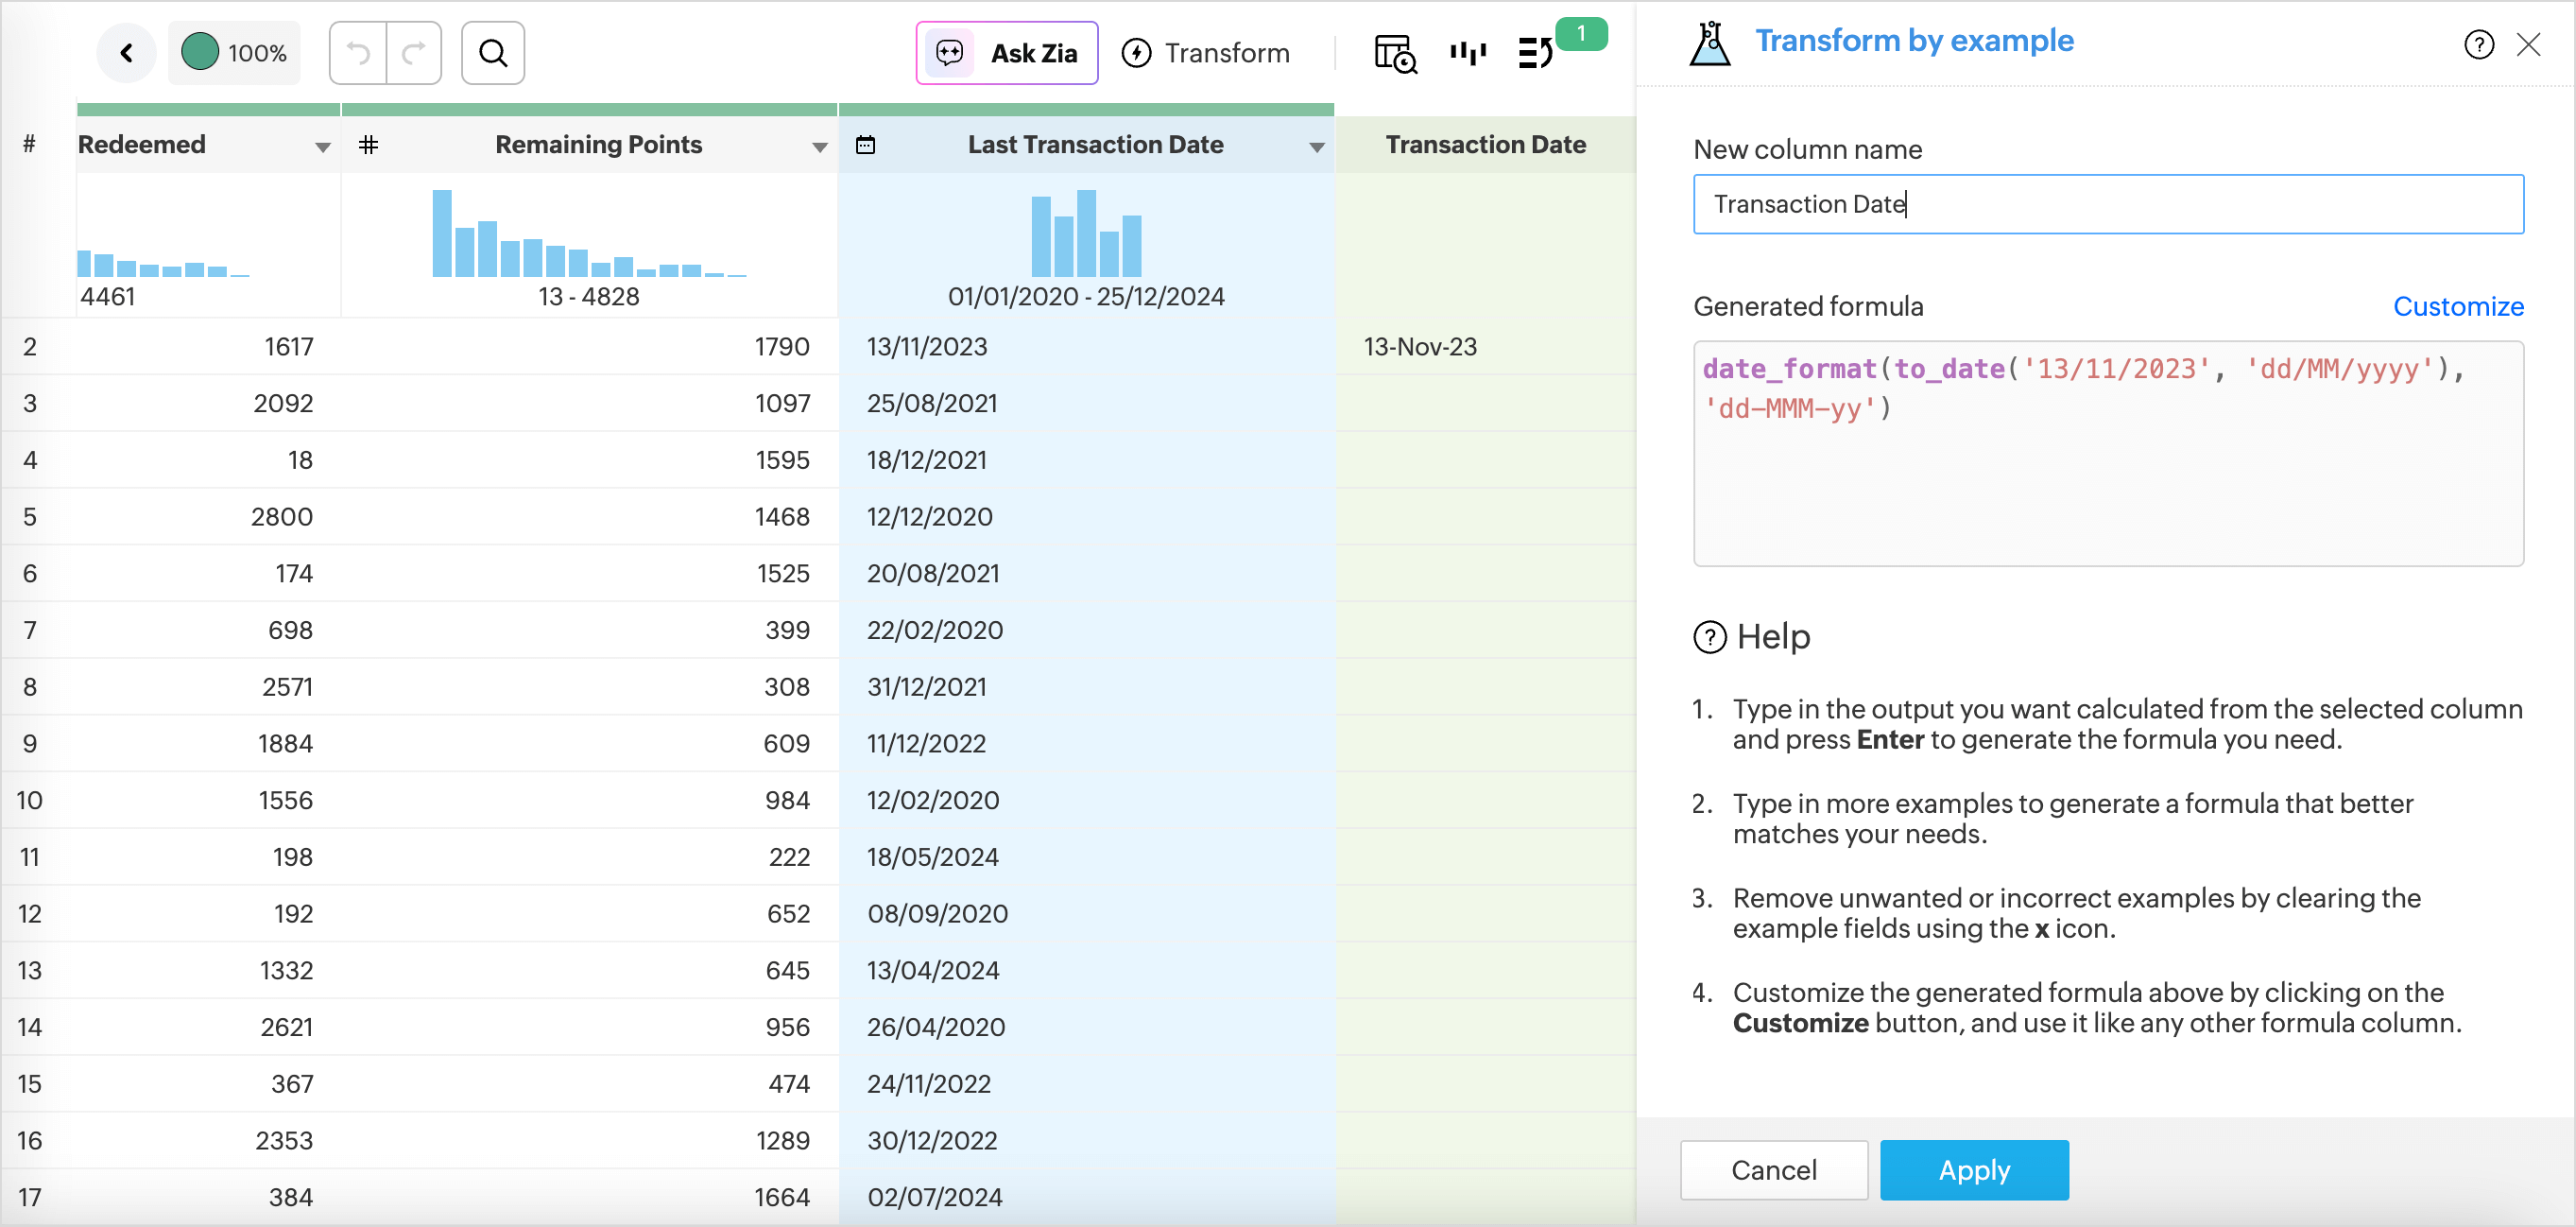Open the search magnifier tool
Screen dimensions: 2576x1227
tap(493, 53)
